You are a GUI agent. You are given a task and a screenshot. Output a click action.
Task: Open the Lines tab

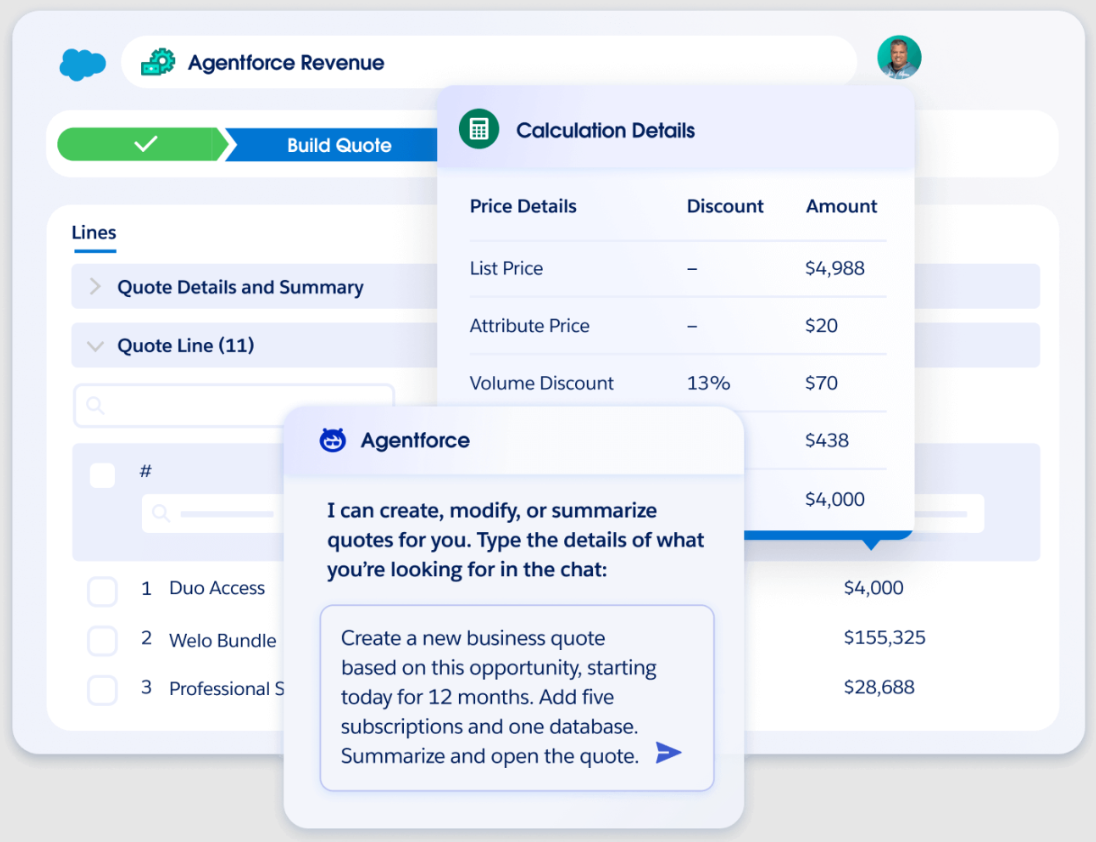pyautogui.click(x=94, y=233)
